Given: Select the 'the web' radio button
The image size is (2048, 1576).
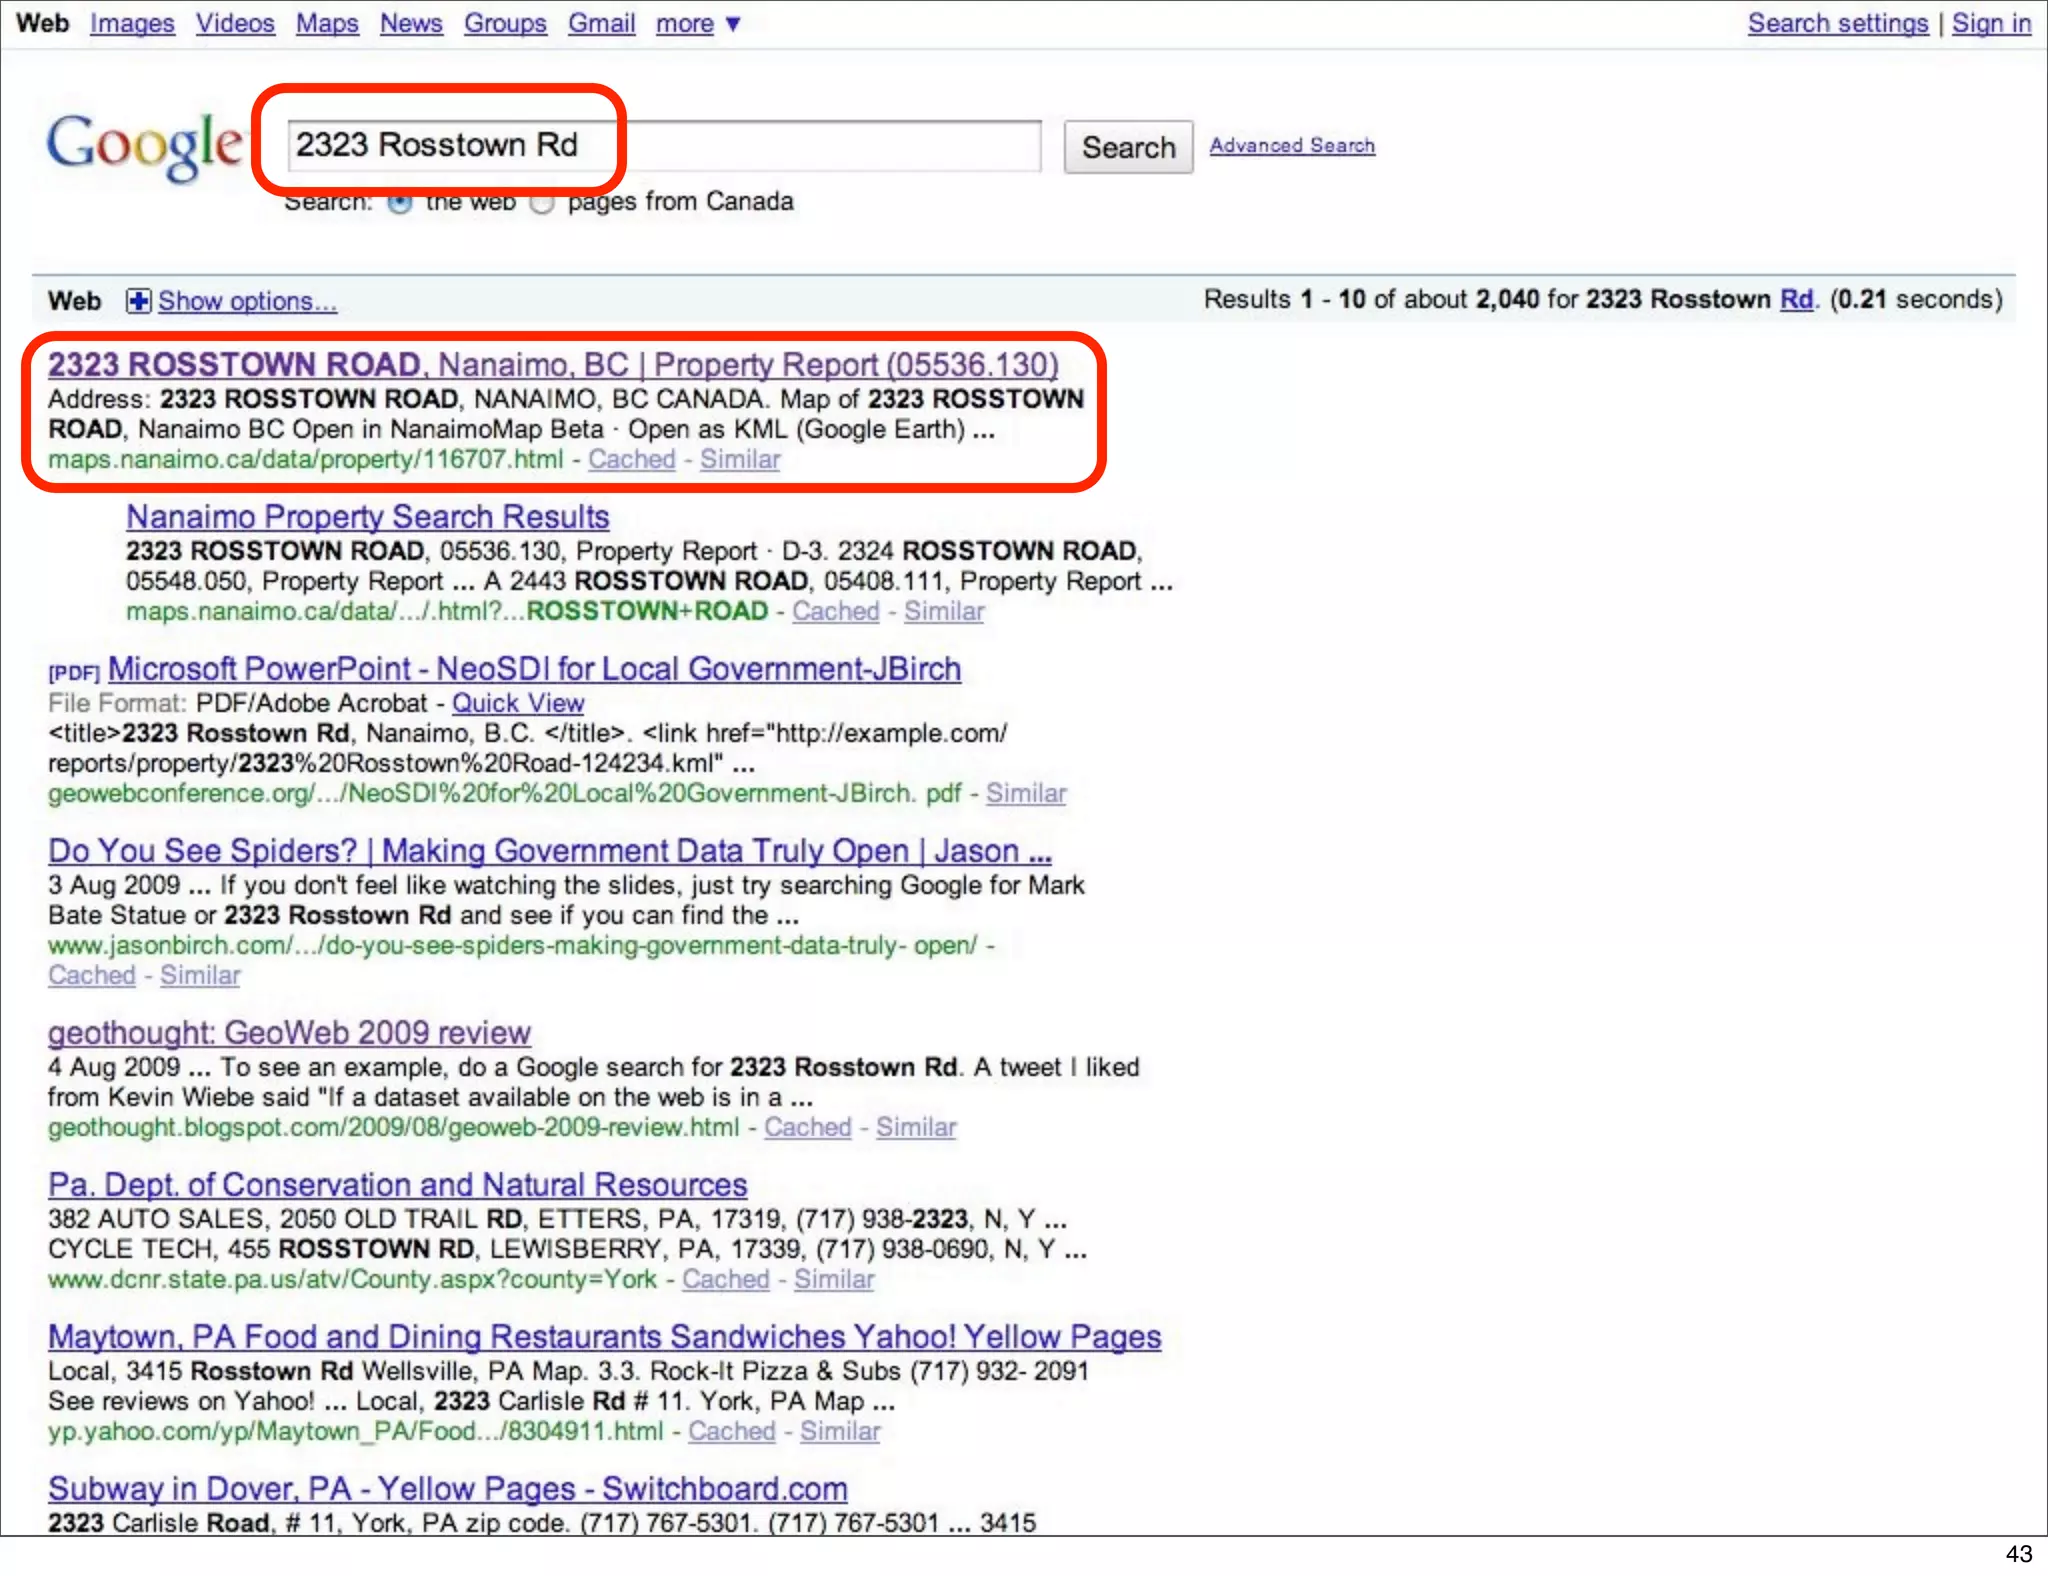Looking at the screenshot, I should (400, 204).
